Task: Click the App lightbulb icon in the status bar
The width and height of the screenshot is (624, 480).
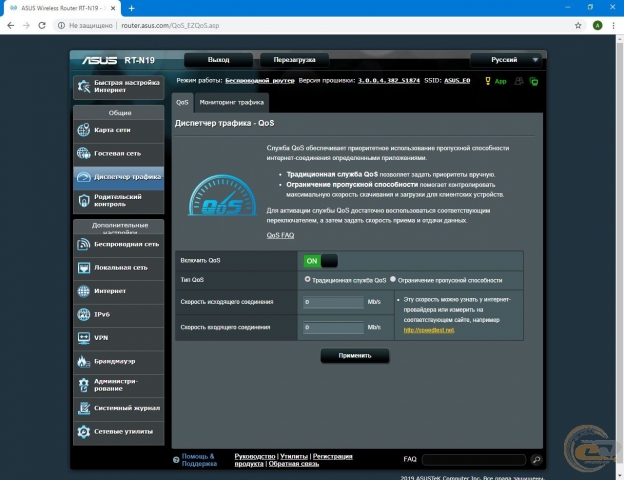Action: (488, 81)
